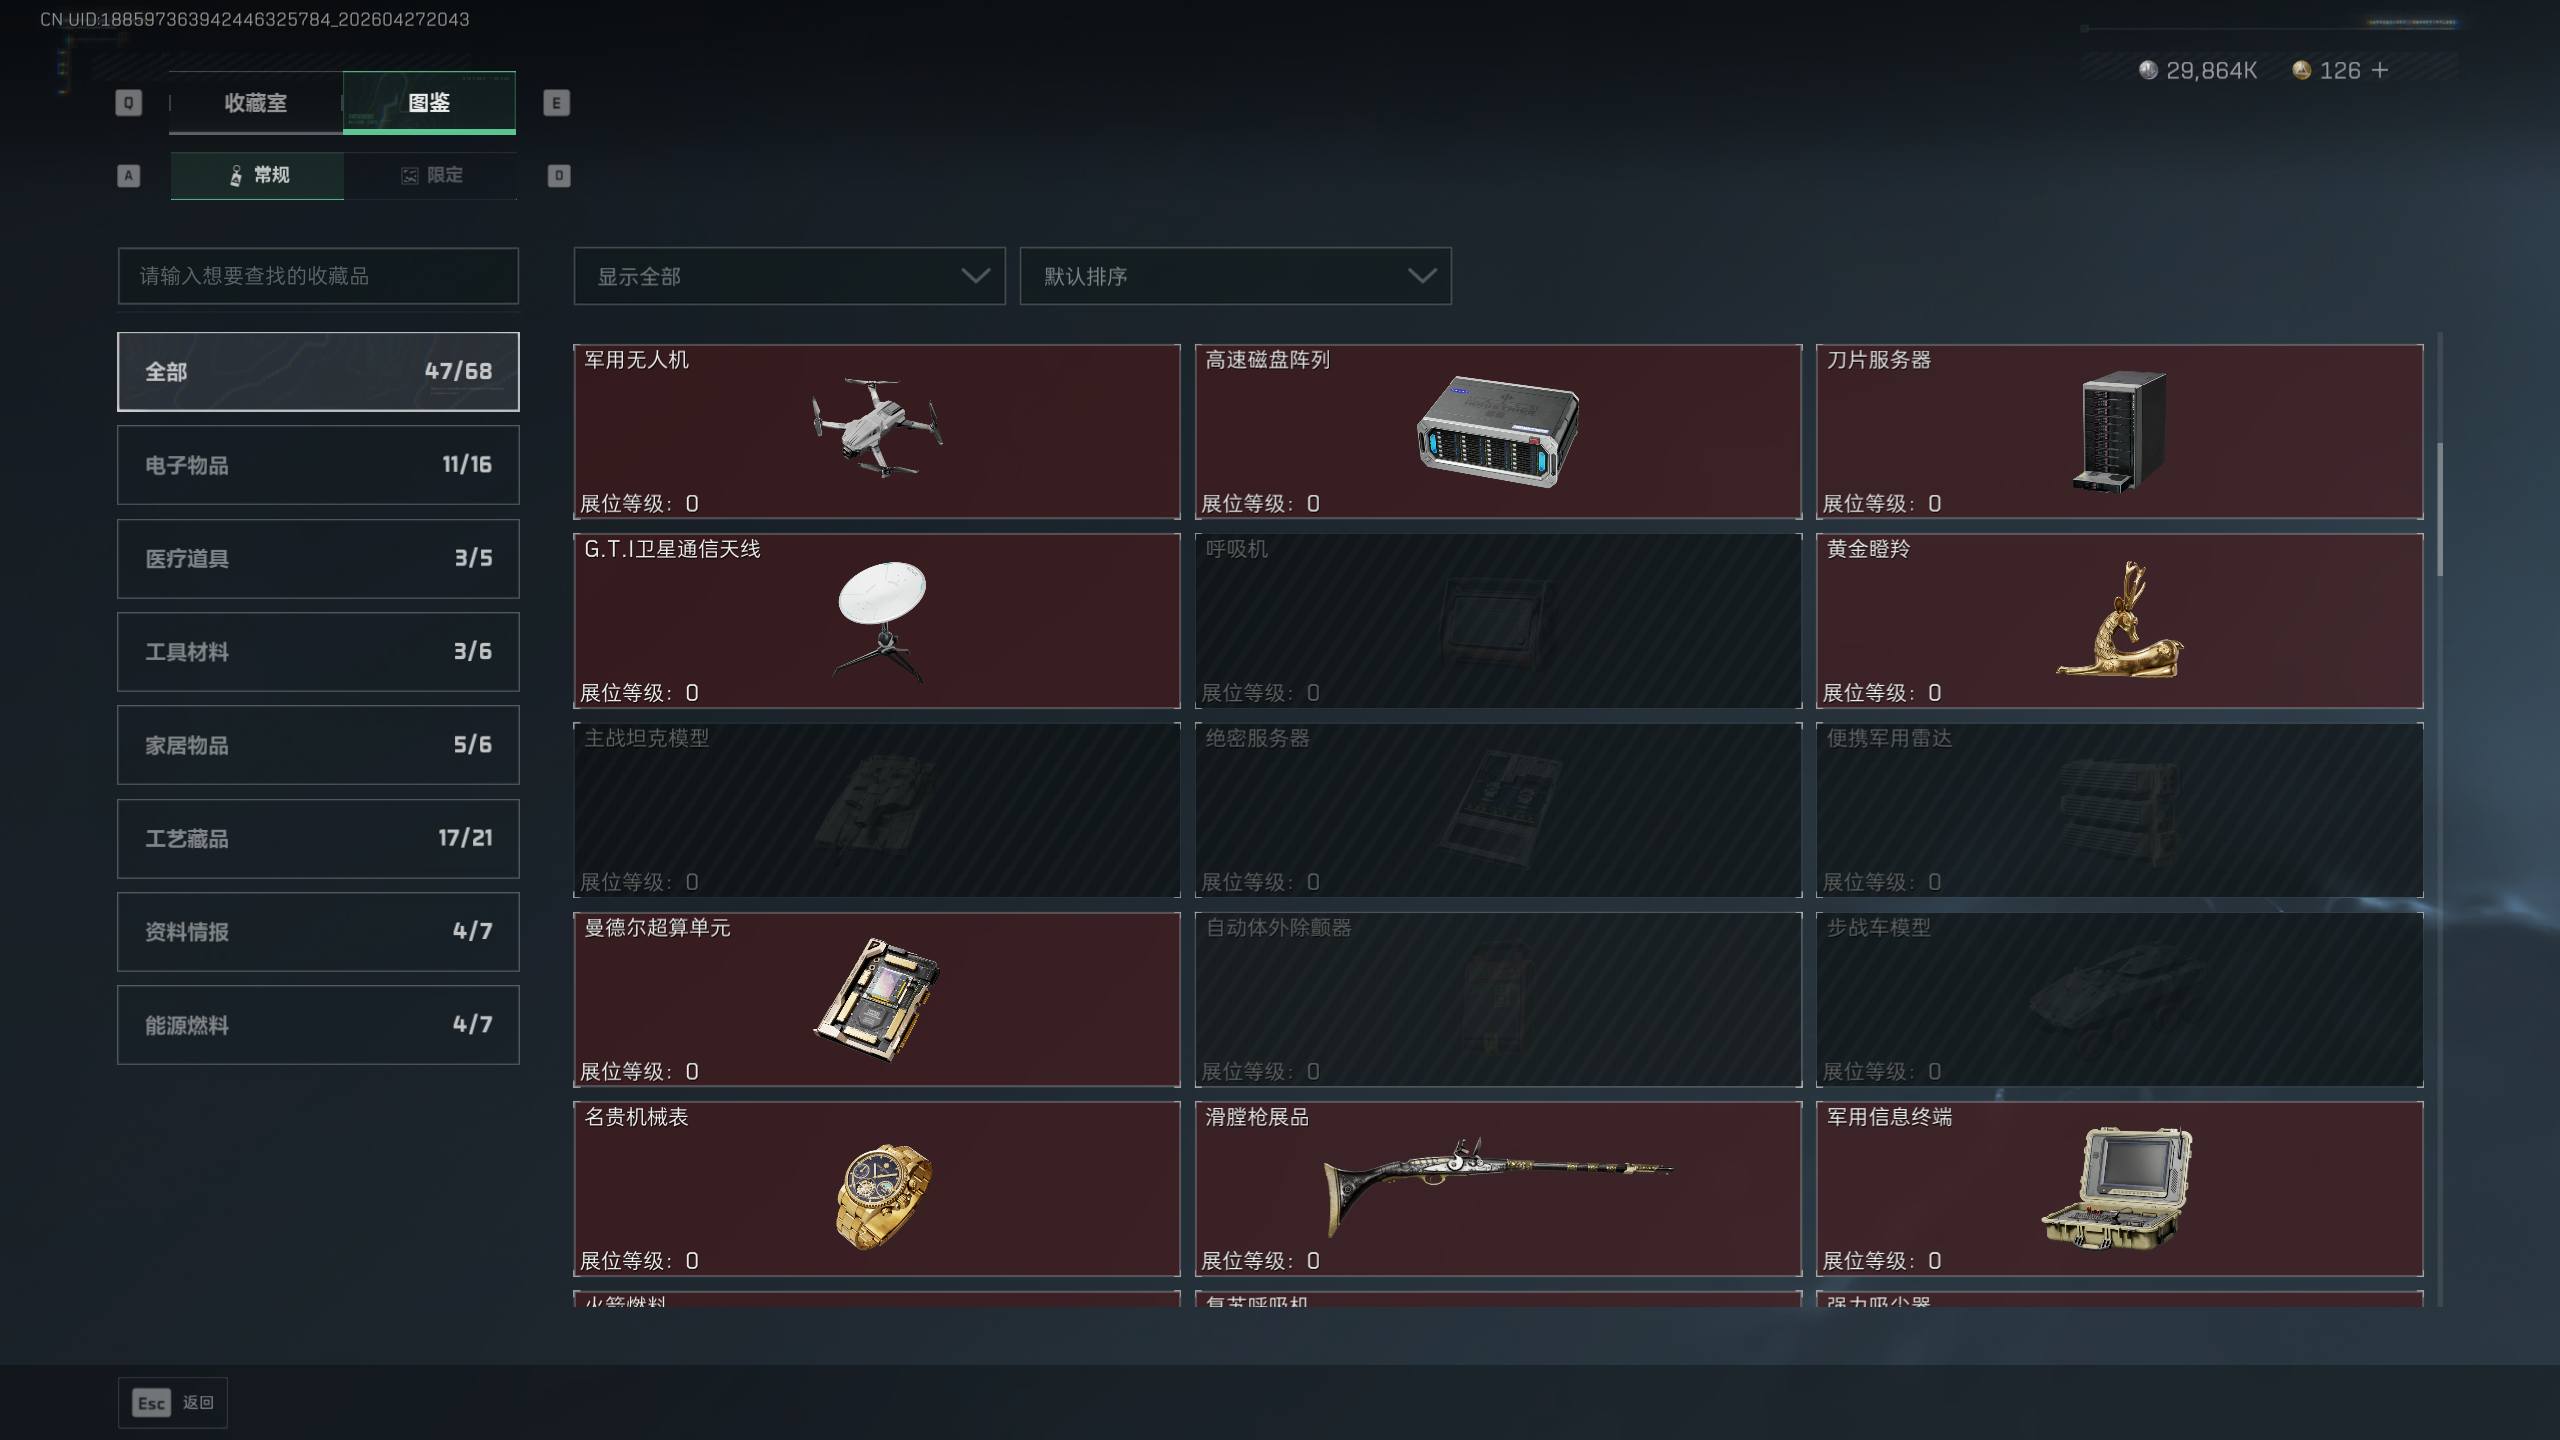
Task: Toggle the 限定 limited sub-tab
Action: (x=431, y=176)
